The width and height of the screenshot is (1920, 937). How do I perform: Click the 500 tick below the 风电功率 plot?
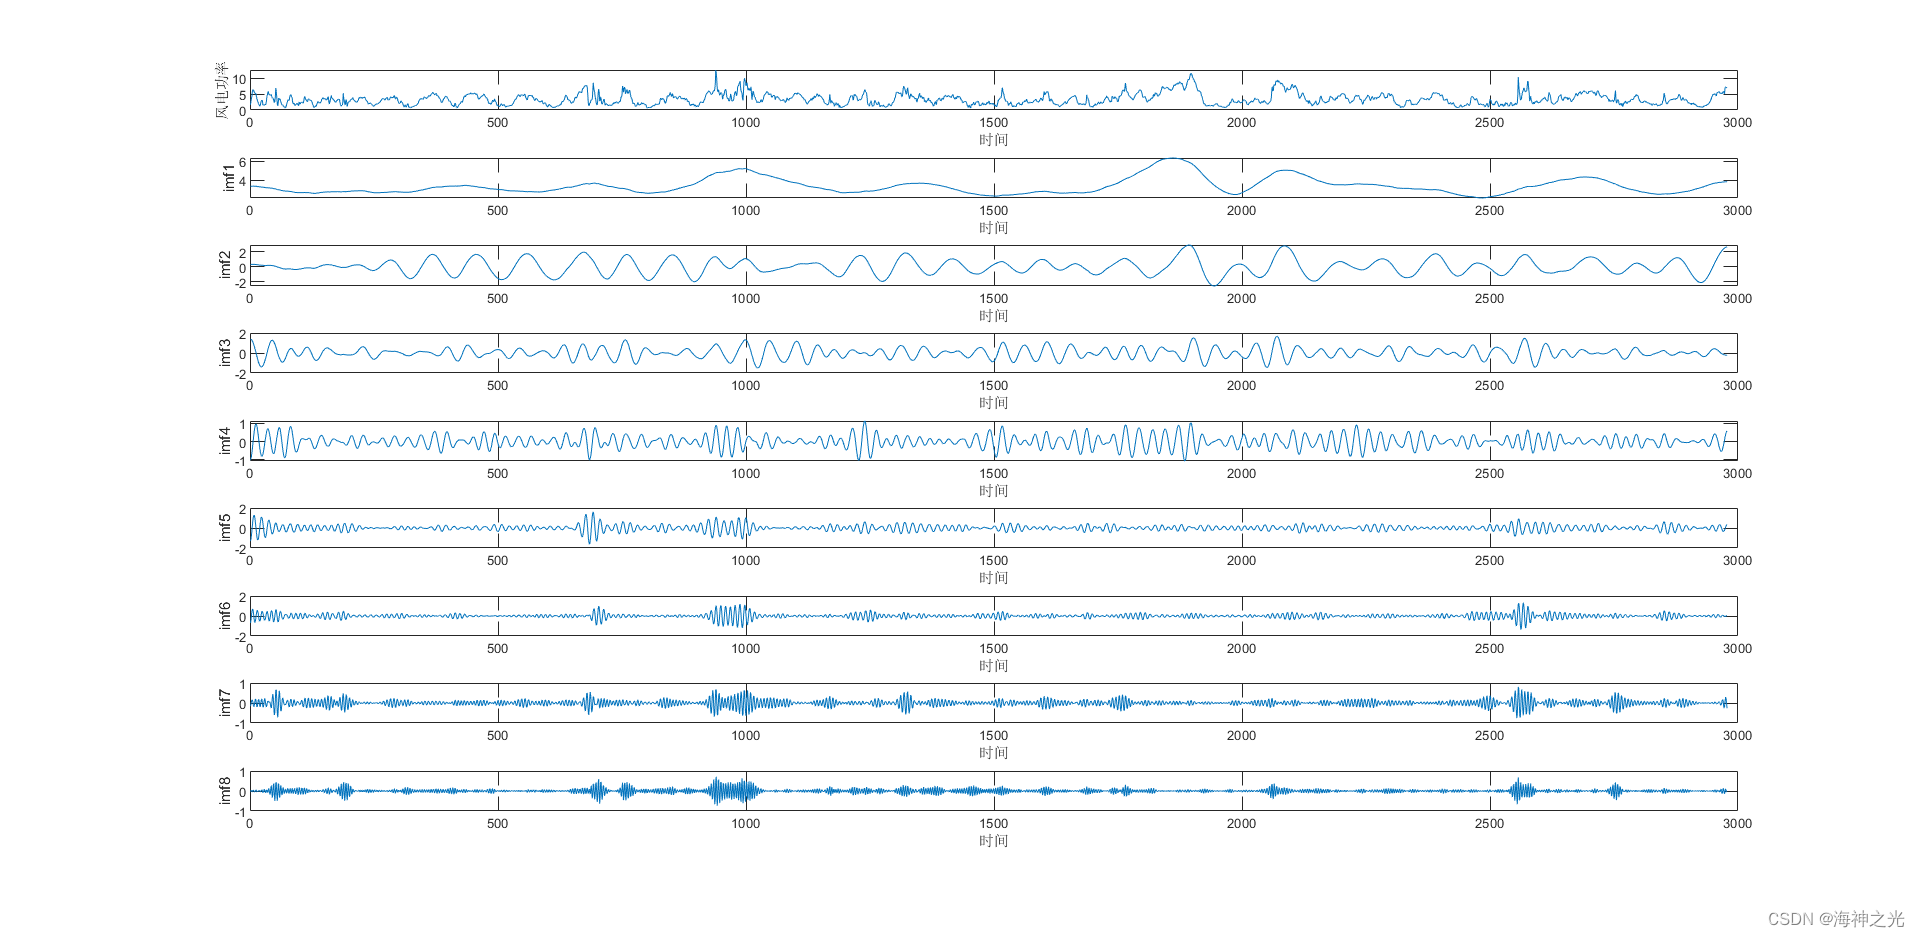[x=497, y=123]
